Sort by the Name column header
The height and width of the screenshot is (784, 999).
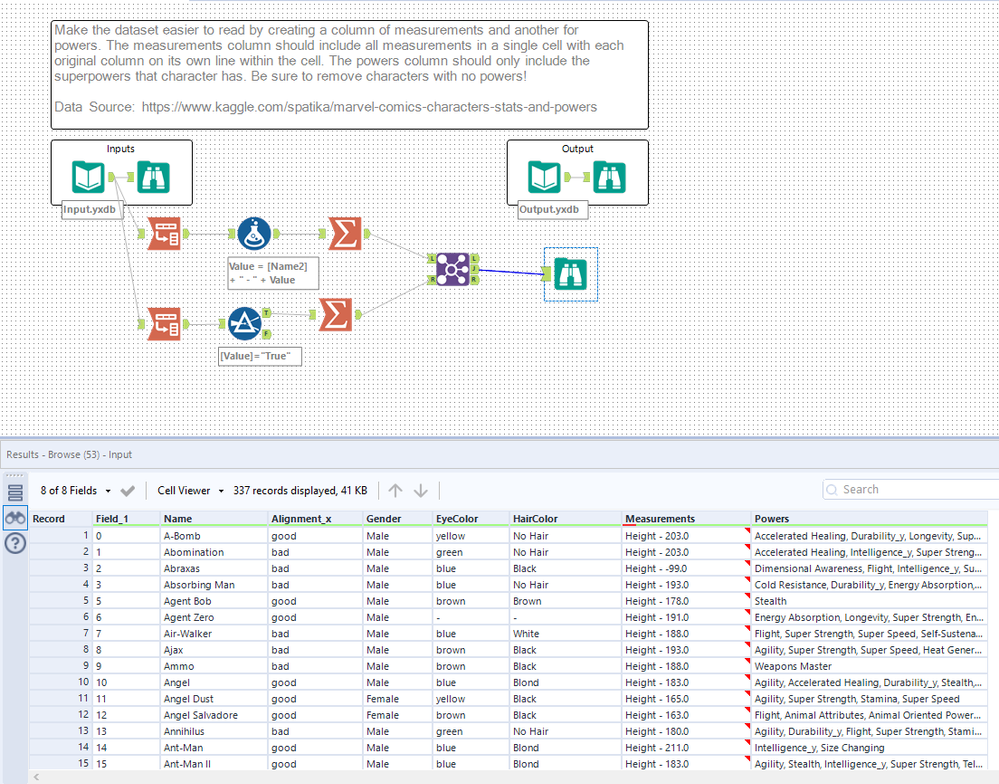(212, 518)
